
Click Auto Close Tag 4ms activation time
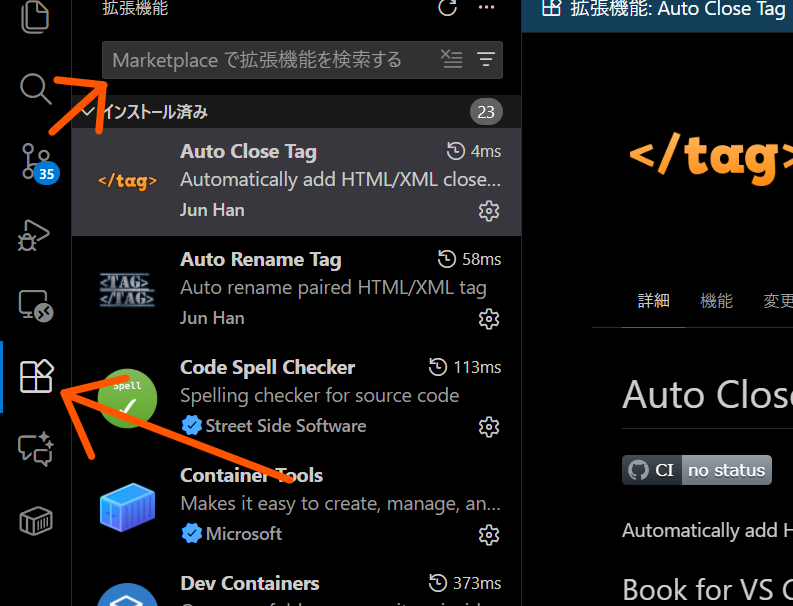[474, 151]
